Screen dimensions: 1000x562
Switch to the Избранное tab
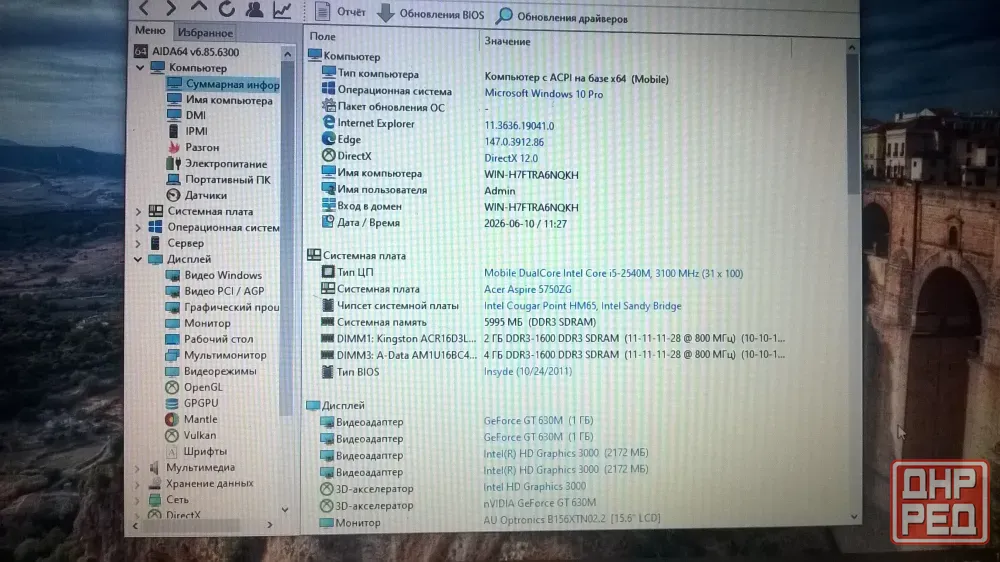(205, 33)
